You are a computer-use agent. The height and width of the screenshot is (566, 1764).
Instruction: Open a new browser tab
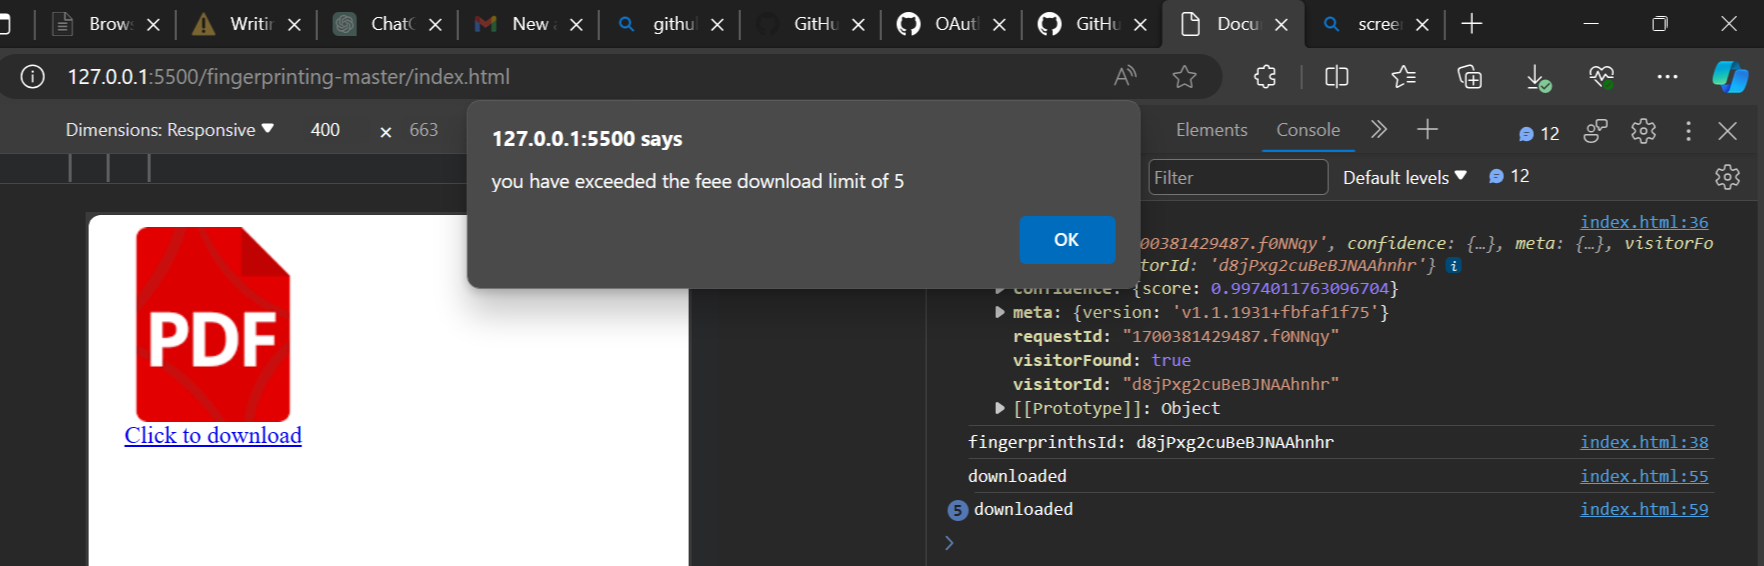[1471, 24]
